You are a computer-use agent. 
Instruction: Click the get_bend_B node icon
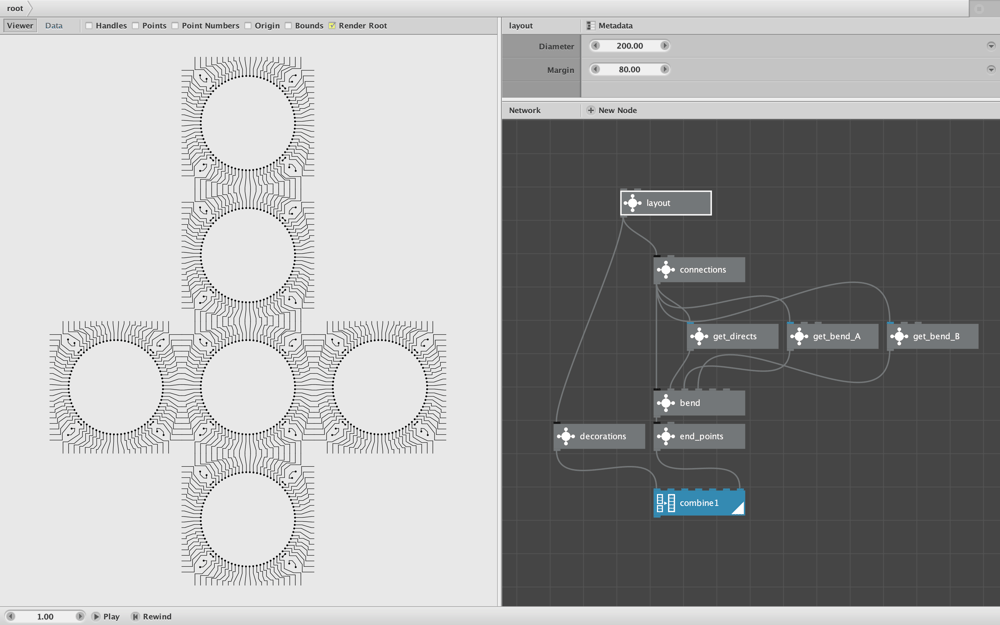tap(899, 336)
